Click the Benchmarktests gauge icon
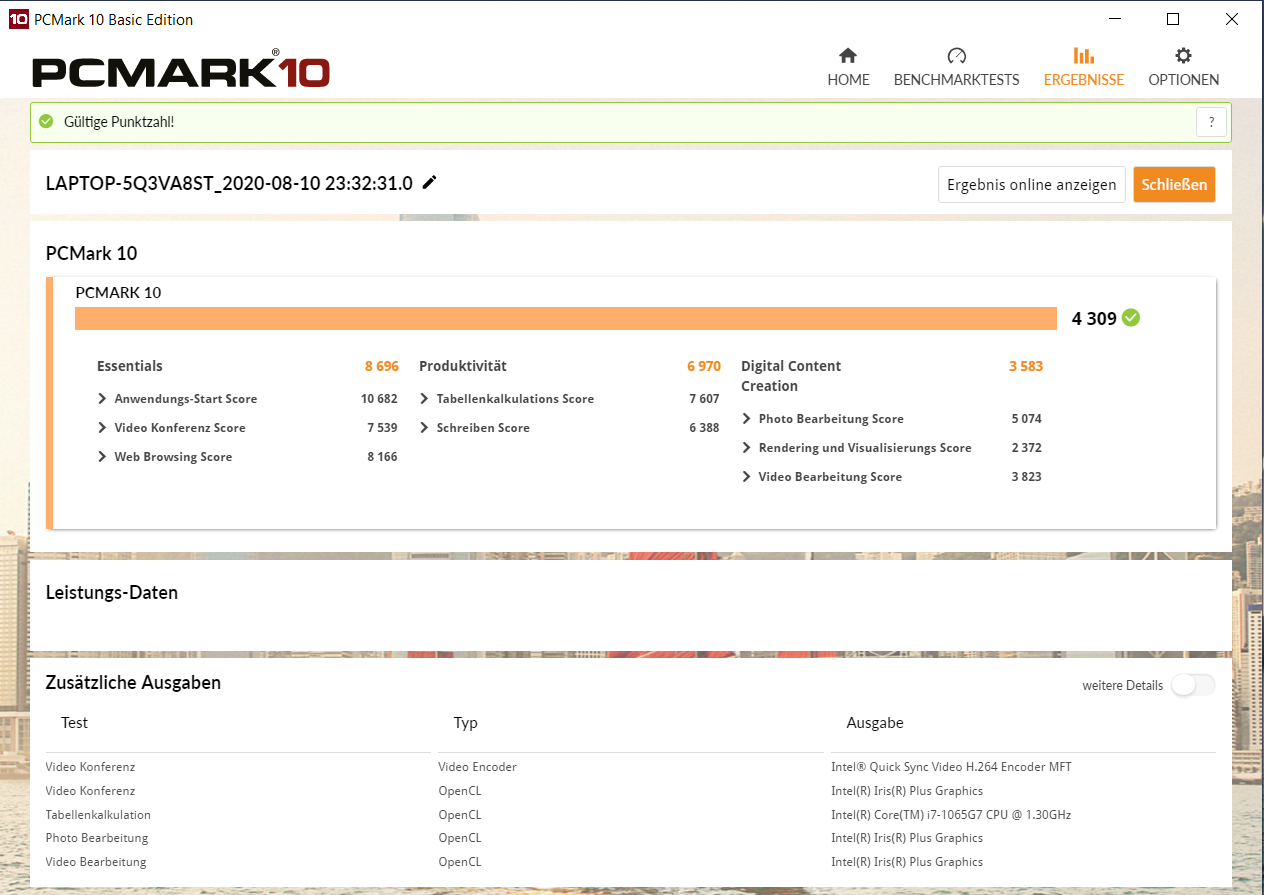The image size is (1264, 895). 956,55
